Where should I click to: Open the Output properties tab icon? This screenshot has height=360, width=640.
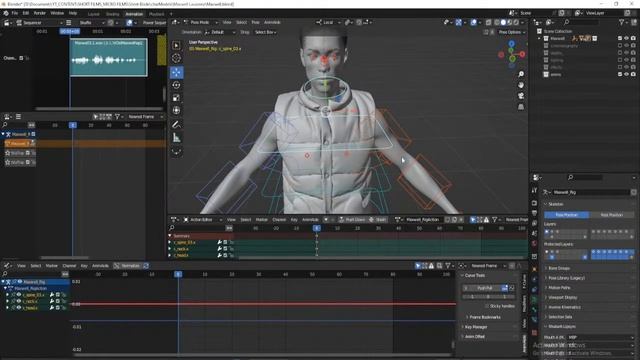point(534,213)
